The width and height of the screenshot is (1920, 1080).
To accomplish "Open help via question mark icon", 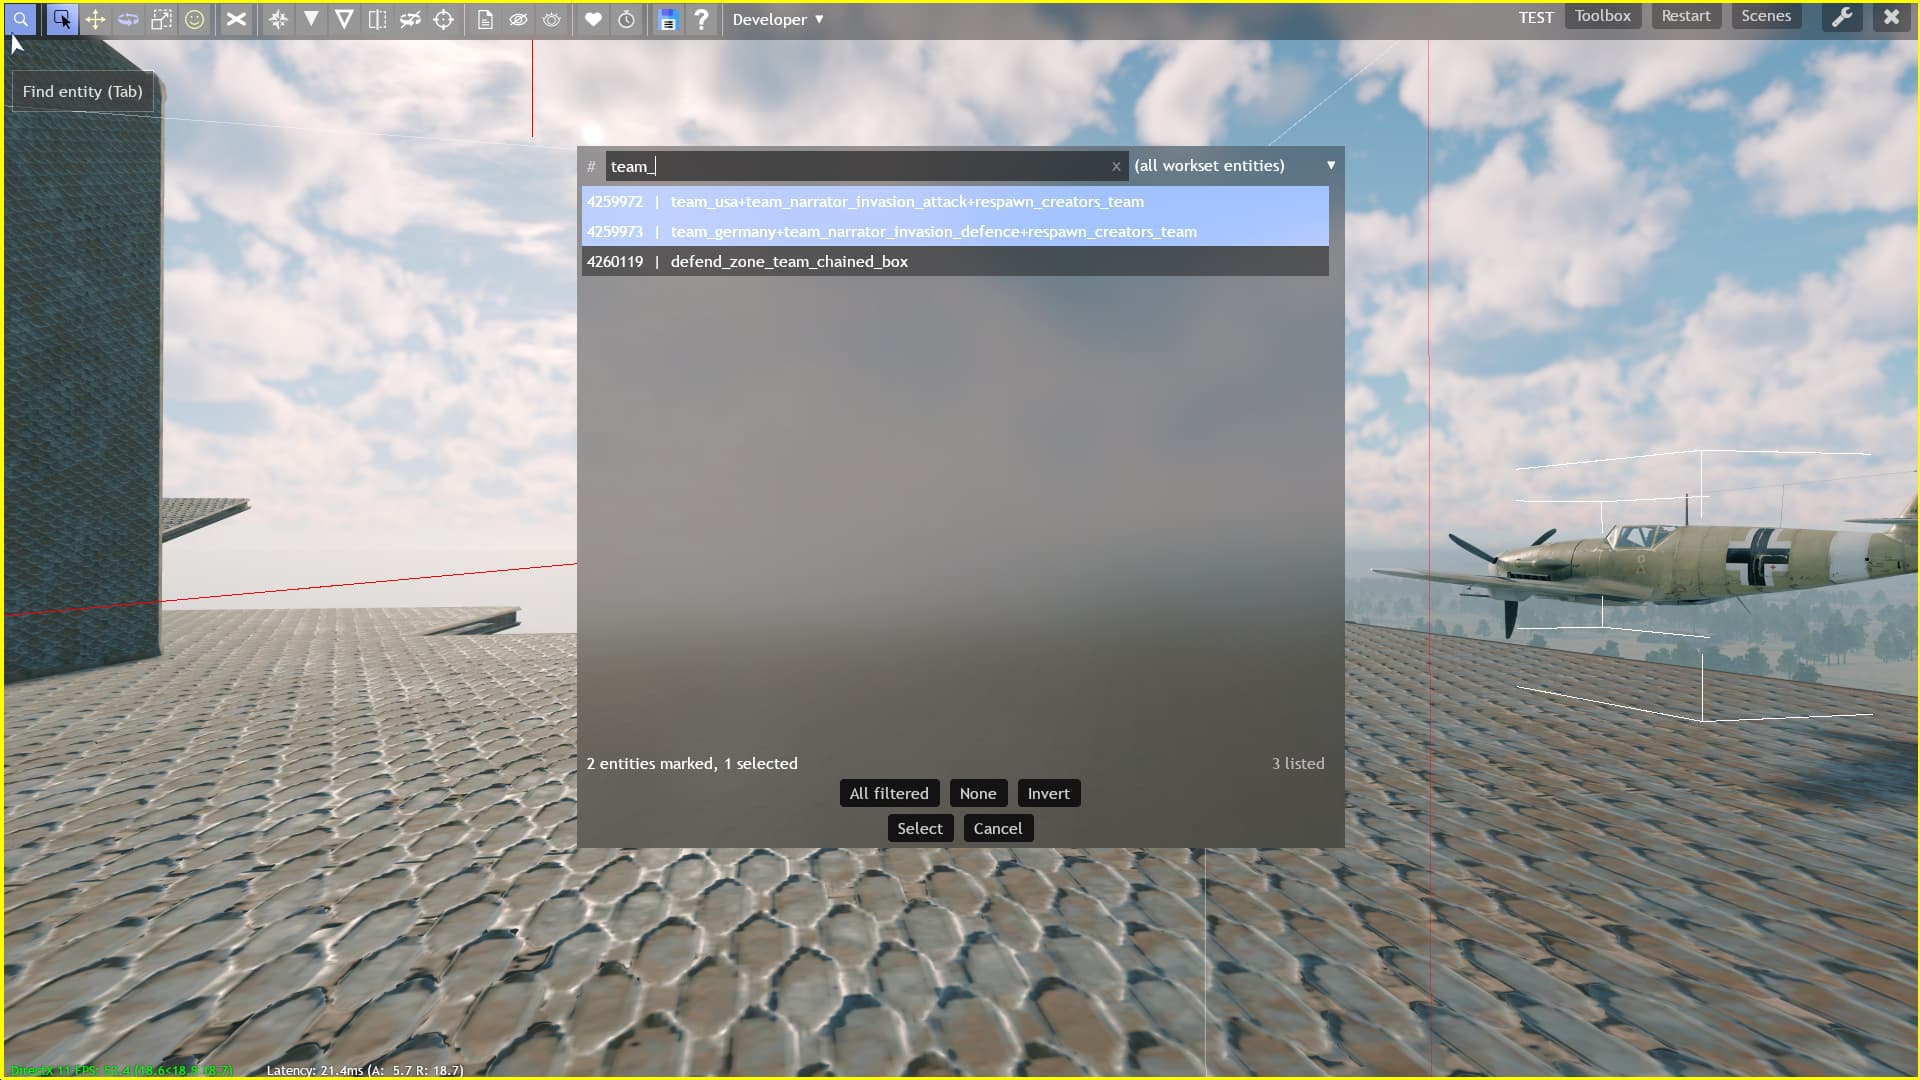I will coord(701,19).
